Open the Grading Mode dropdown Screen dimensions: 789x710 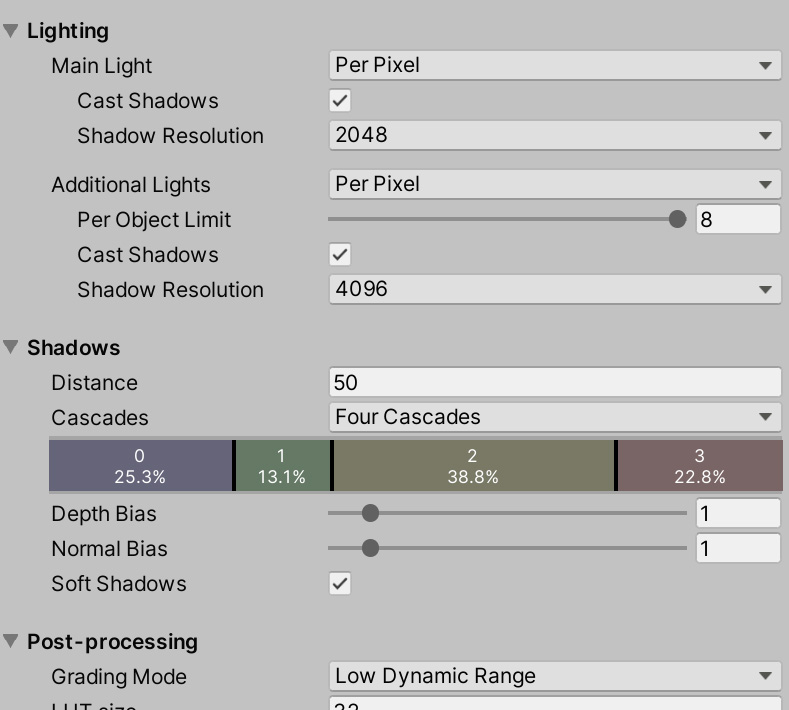554,677
